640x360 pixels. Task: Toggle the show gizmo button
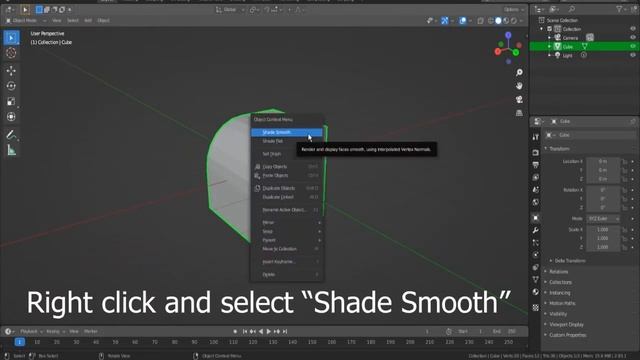point(444,20)
